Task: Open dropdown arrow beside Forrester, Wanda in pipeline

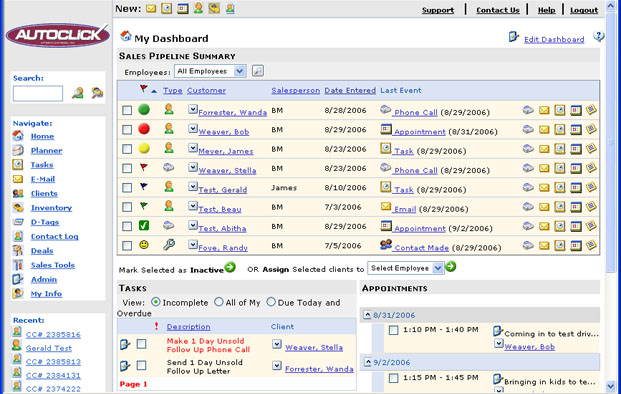Action: [192, 109]
